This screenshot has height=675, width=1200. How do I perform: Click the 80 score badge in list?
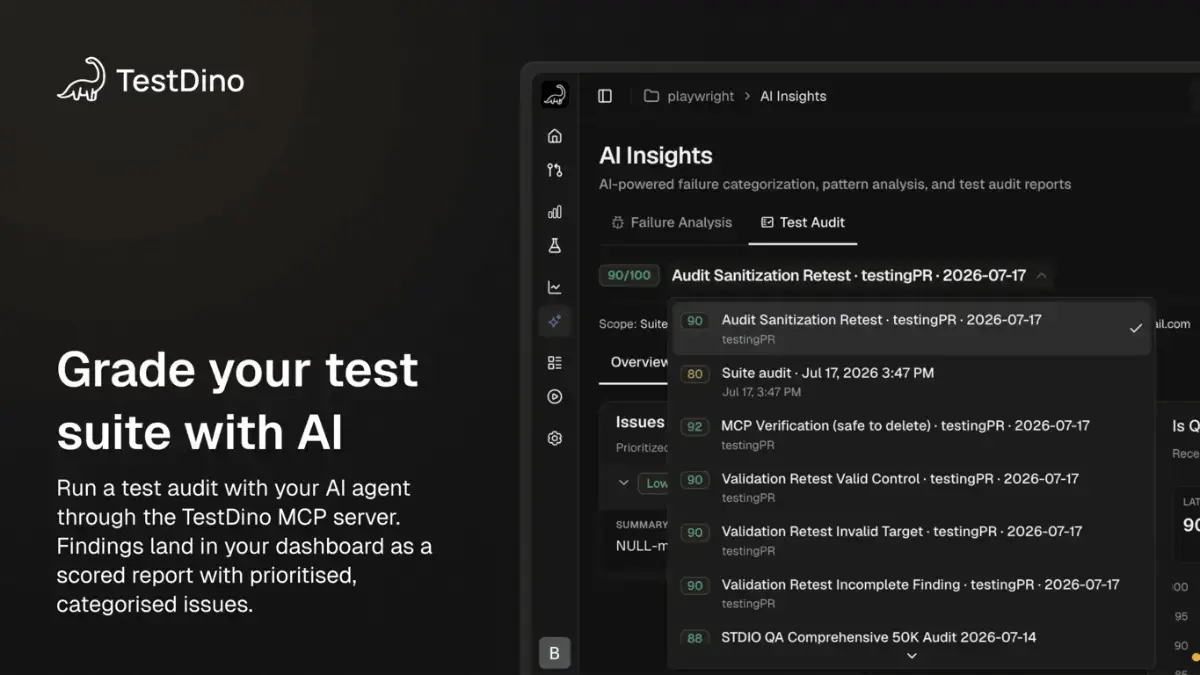(x=694, y=374)
